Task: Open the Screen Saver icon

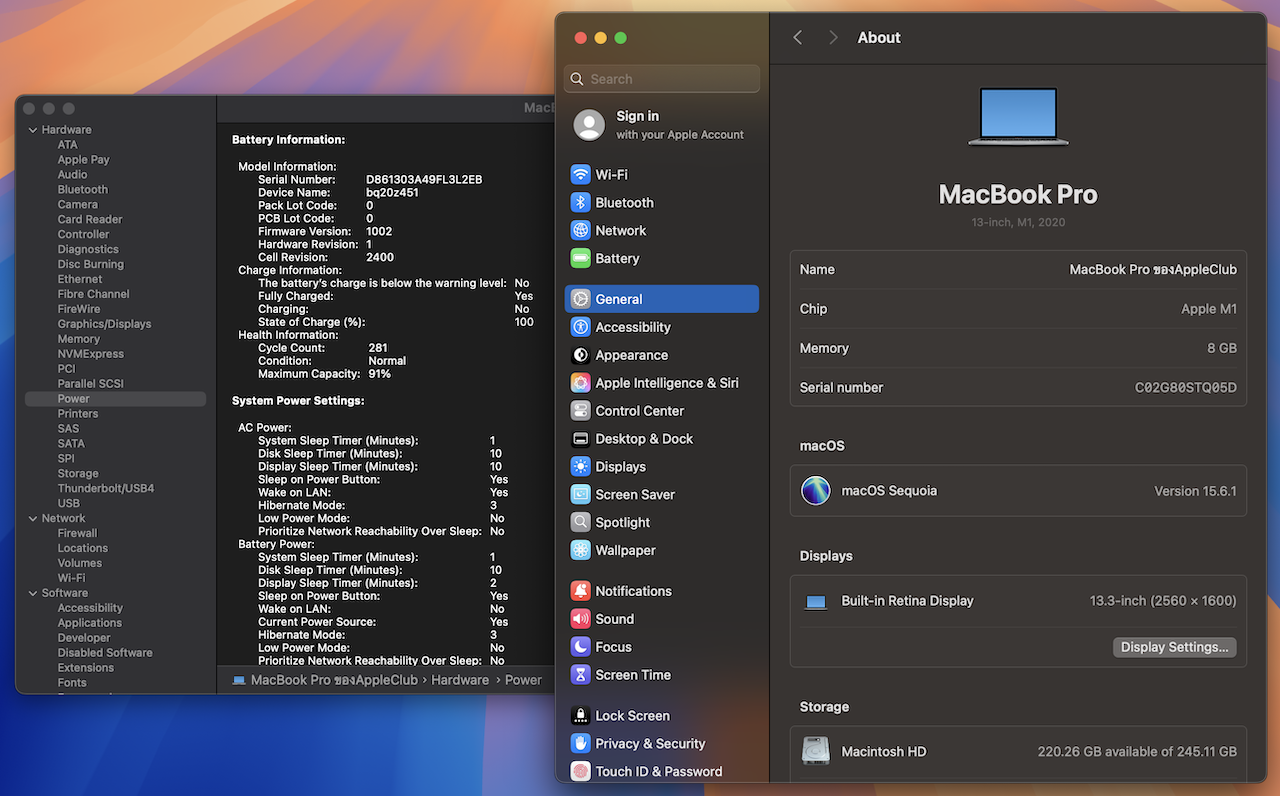Action: tap(580, 495)
